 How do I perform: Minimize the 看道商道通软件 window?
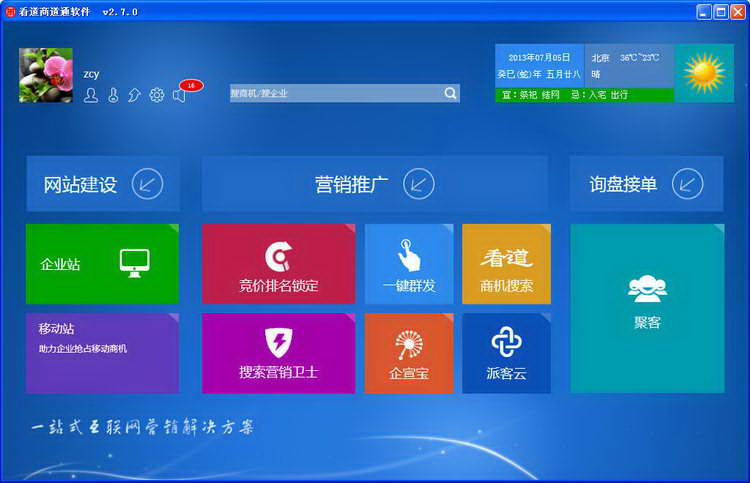[x=703, y=12]
